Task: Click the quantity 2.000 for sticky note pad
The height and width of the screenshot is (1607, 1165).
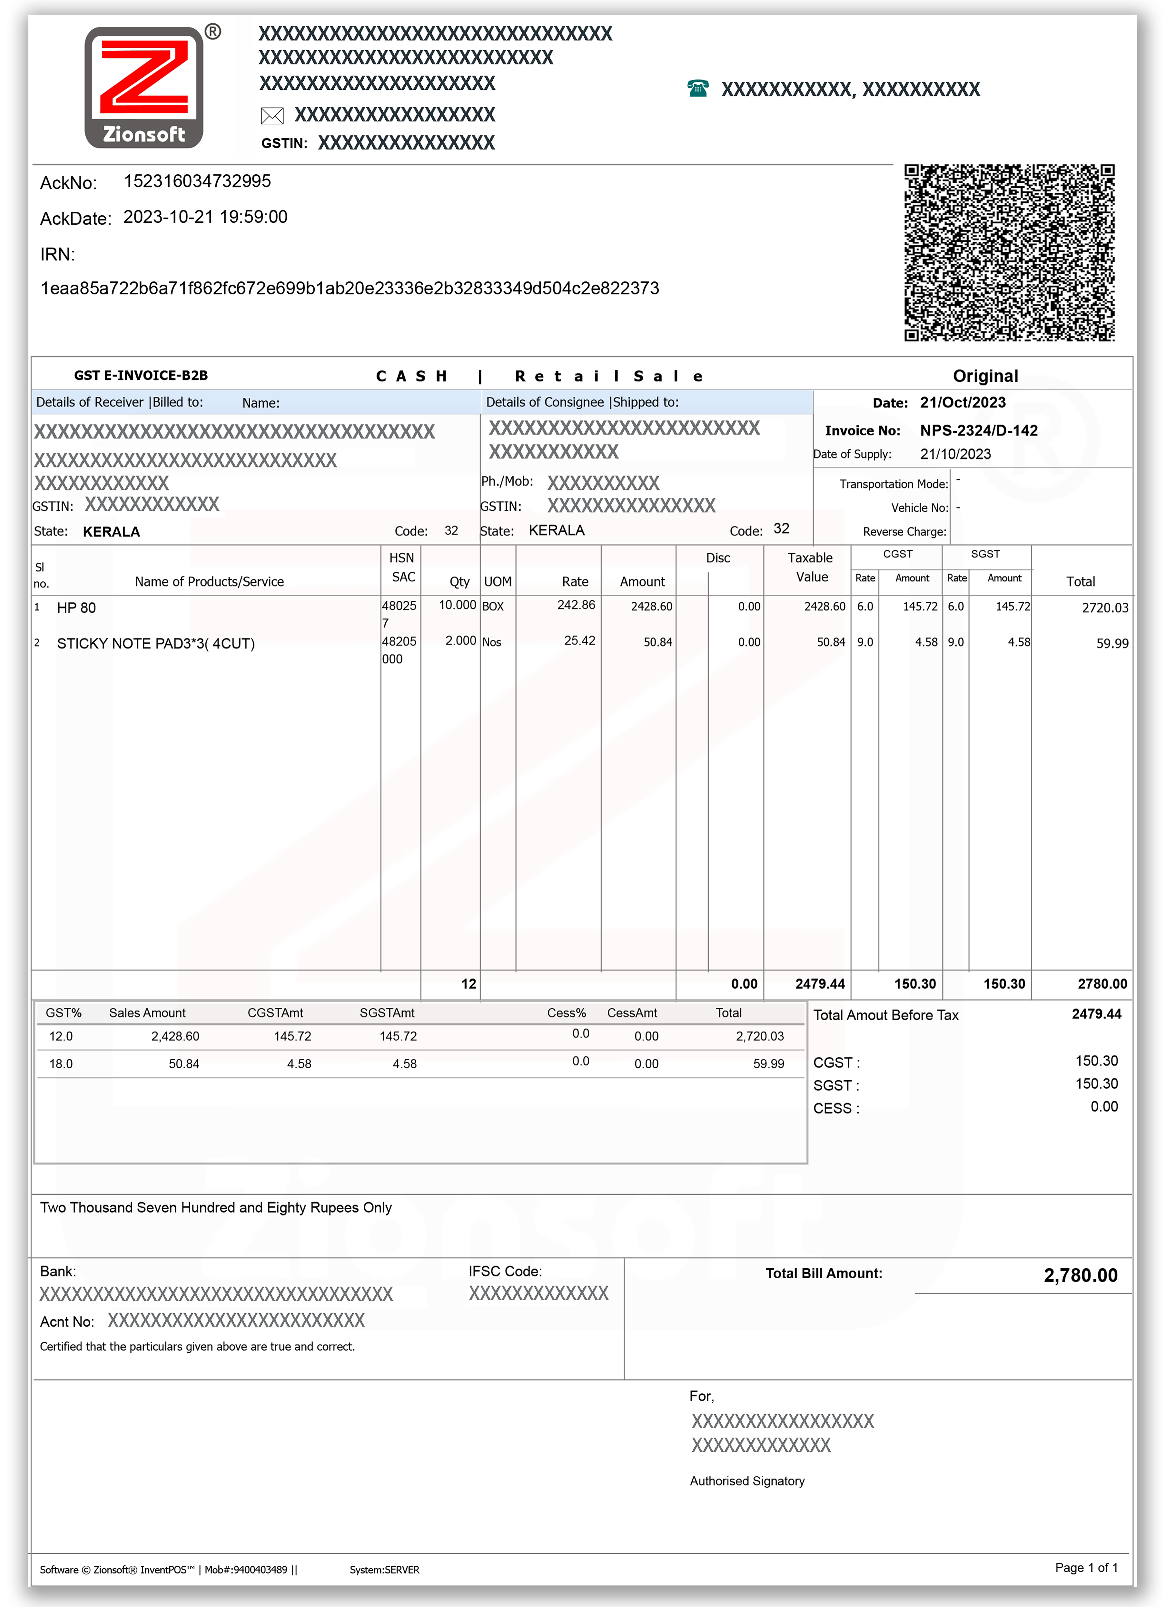Action: (x=461, y=641)
